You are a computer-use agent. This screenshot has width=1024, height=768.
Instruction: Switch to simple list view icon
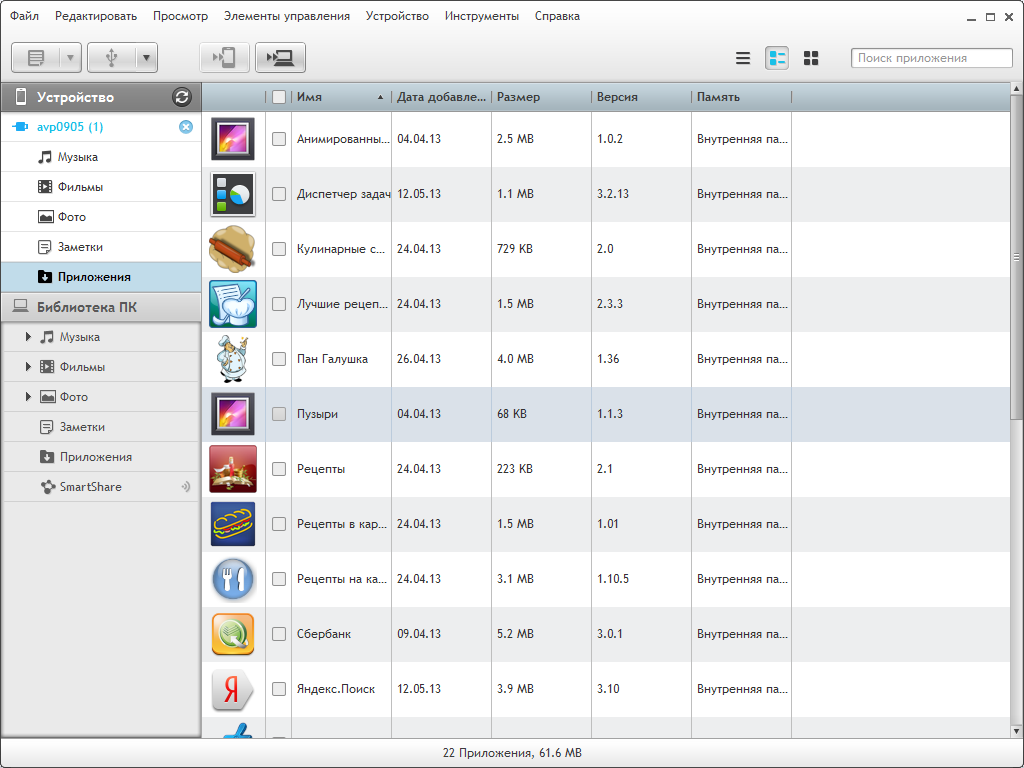point(743,58)
